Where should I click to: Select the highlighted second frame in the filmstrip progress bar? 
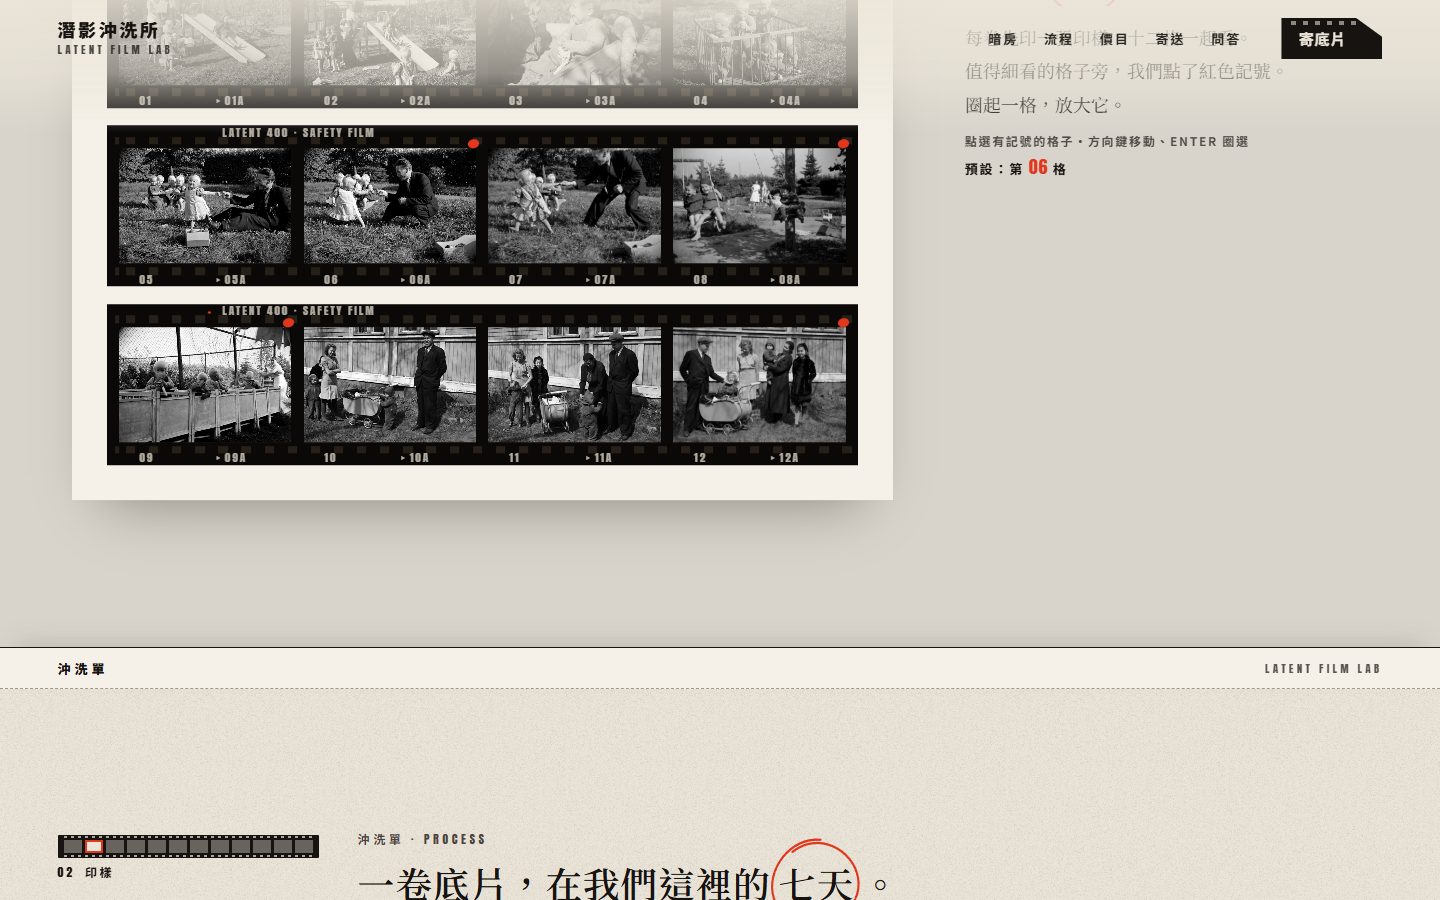(x=94, y=846)
